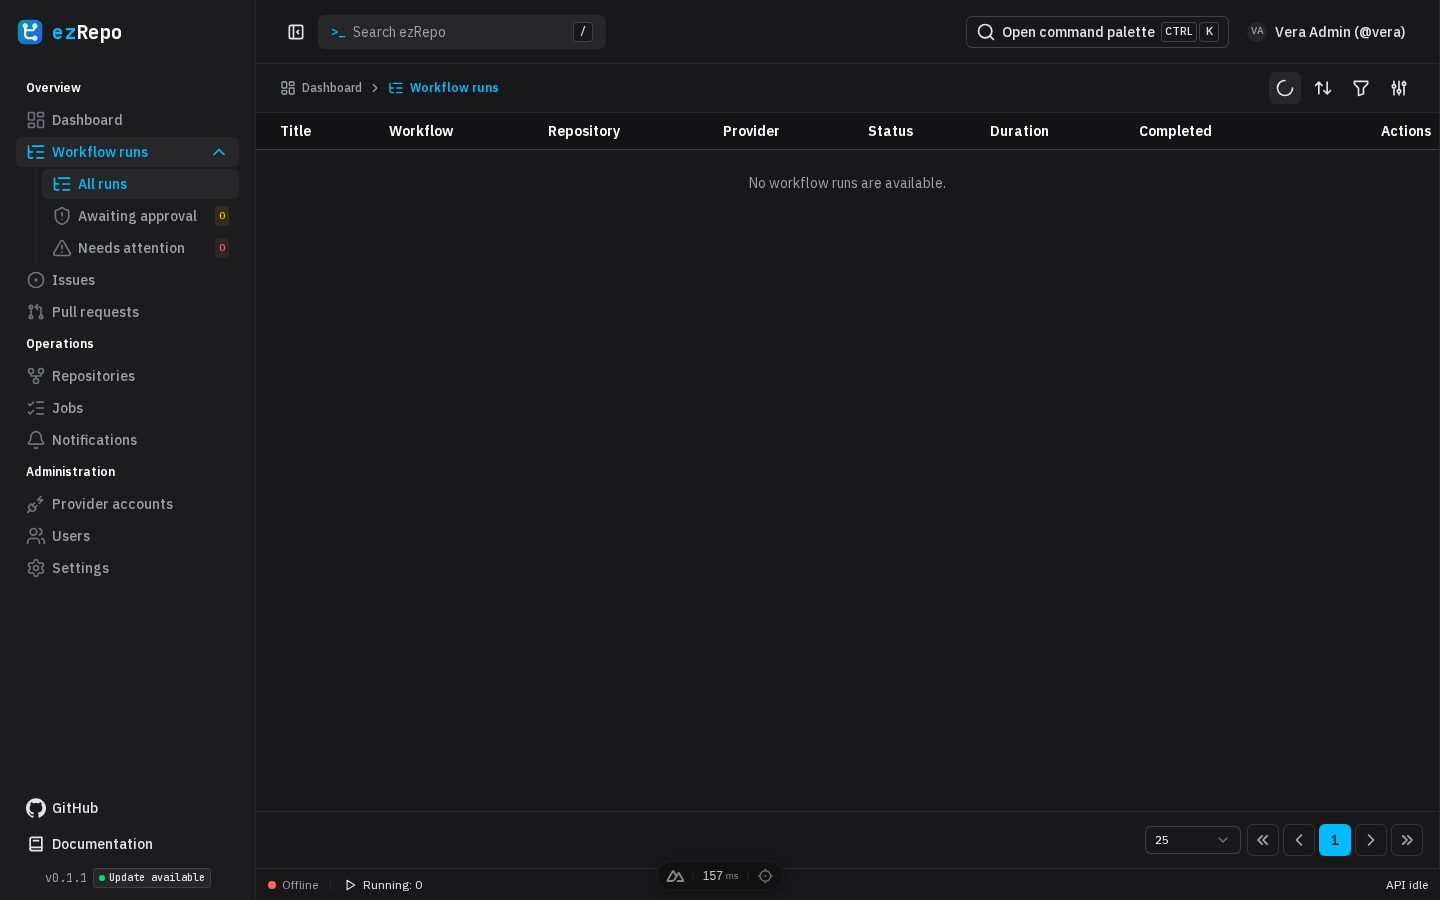Click the crosshair icon in the bottom bar
The height and width of the screenshot is (900, 1440).
(765, 876)
